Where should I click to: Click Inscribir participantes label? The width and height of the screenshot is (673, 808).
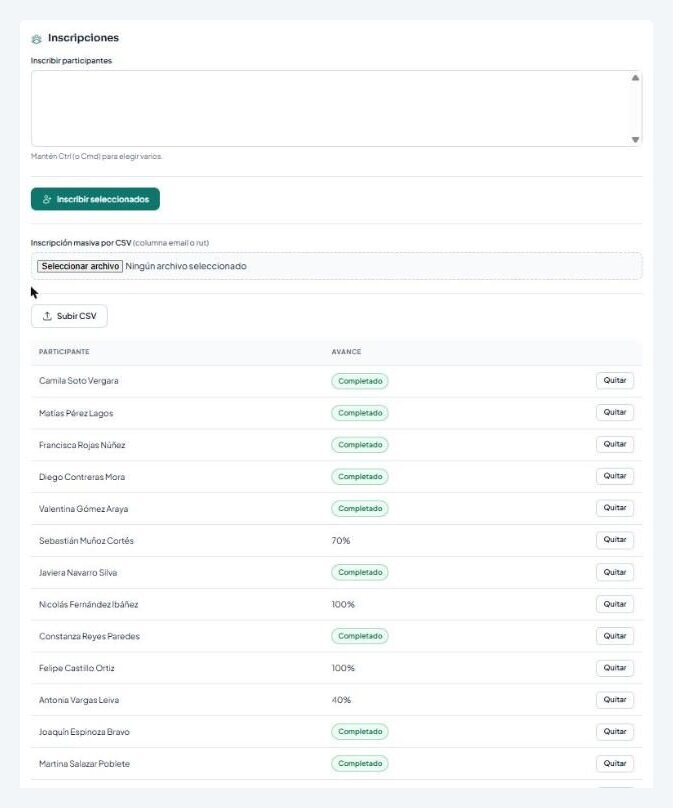[71, 61]
